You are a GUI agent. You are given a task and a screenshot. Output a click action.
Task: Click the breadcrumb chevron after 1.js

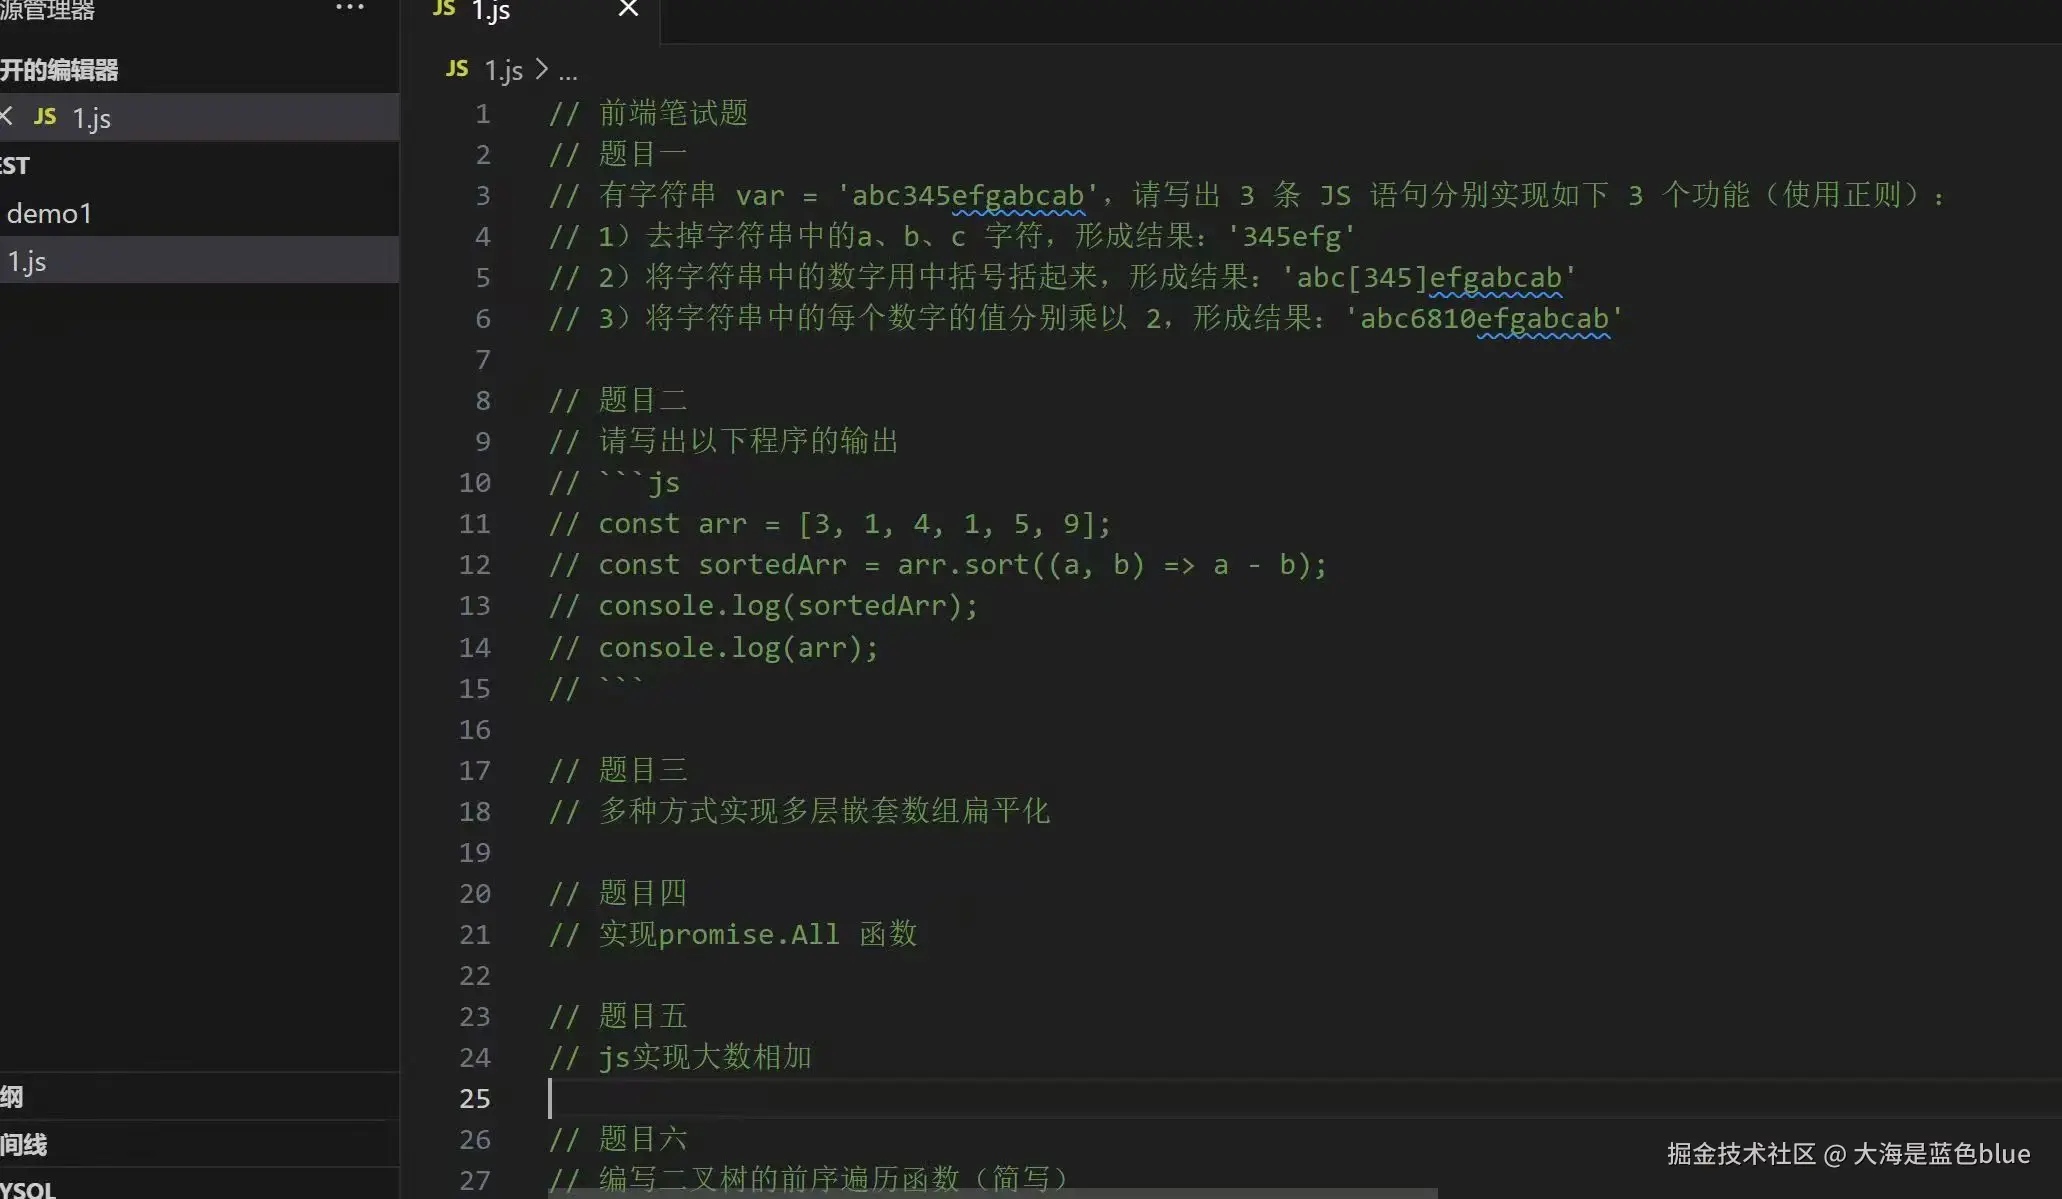coord(541,69)
